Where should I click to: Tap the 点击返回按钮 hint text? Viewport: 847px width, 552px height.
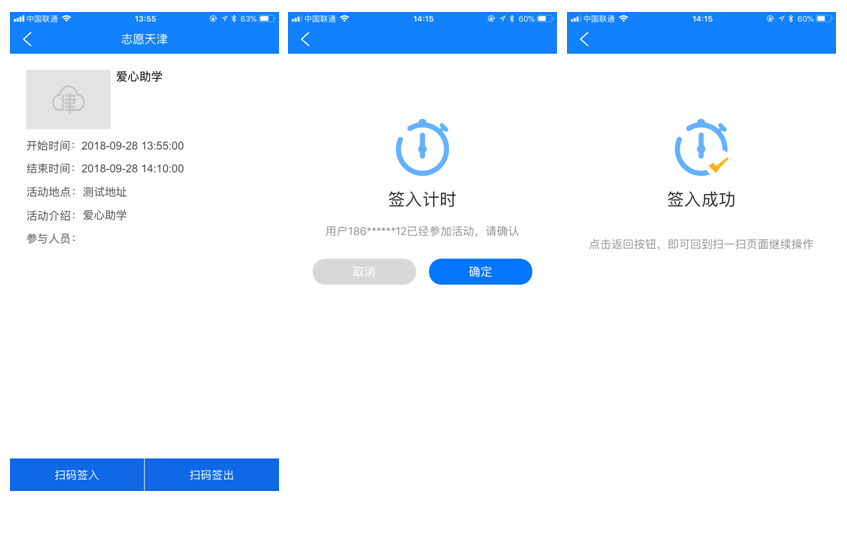click(700, 244)
